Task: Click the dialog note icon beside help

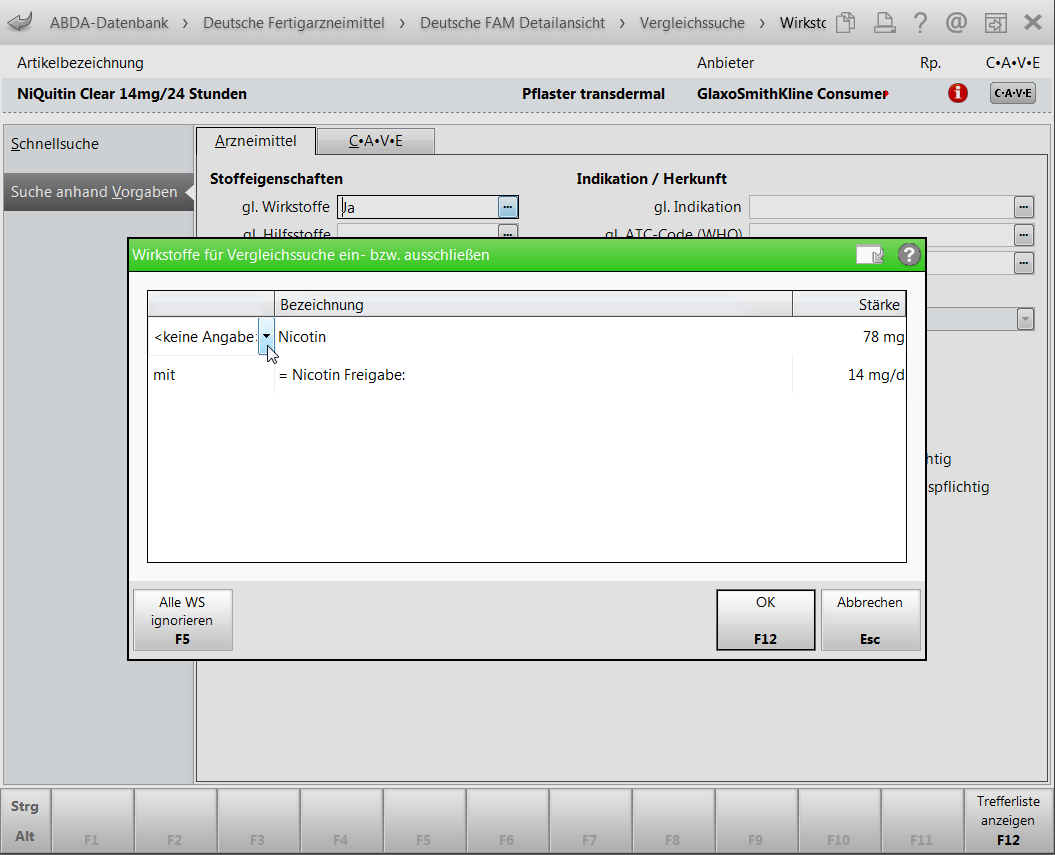Action: pos(870,255)
